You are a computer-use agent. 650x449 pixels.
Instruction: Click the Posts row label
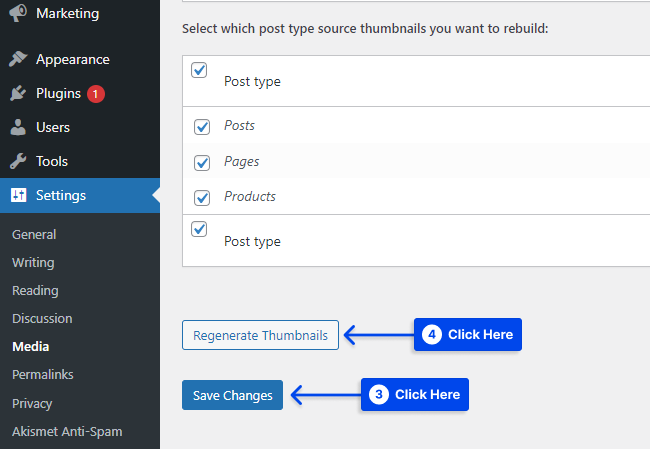239,125
